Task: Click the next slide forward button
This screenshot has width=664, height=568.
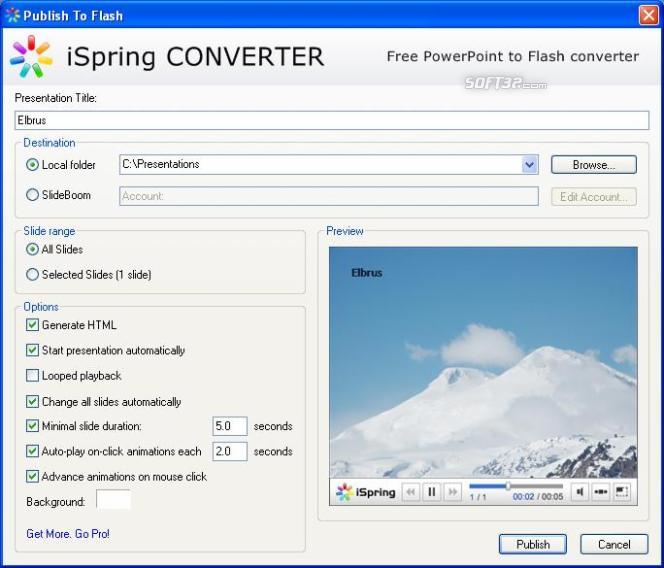Action: 453,492
